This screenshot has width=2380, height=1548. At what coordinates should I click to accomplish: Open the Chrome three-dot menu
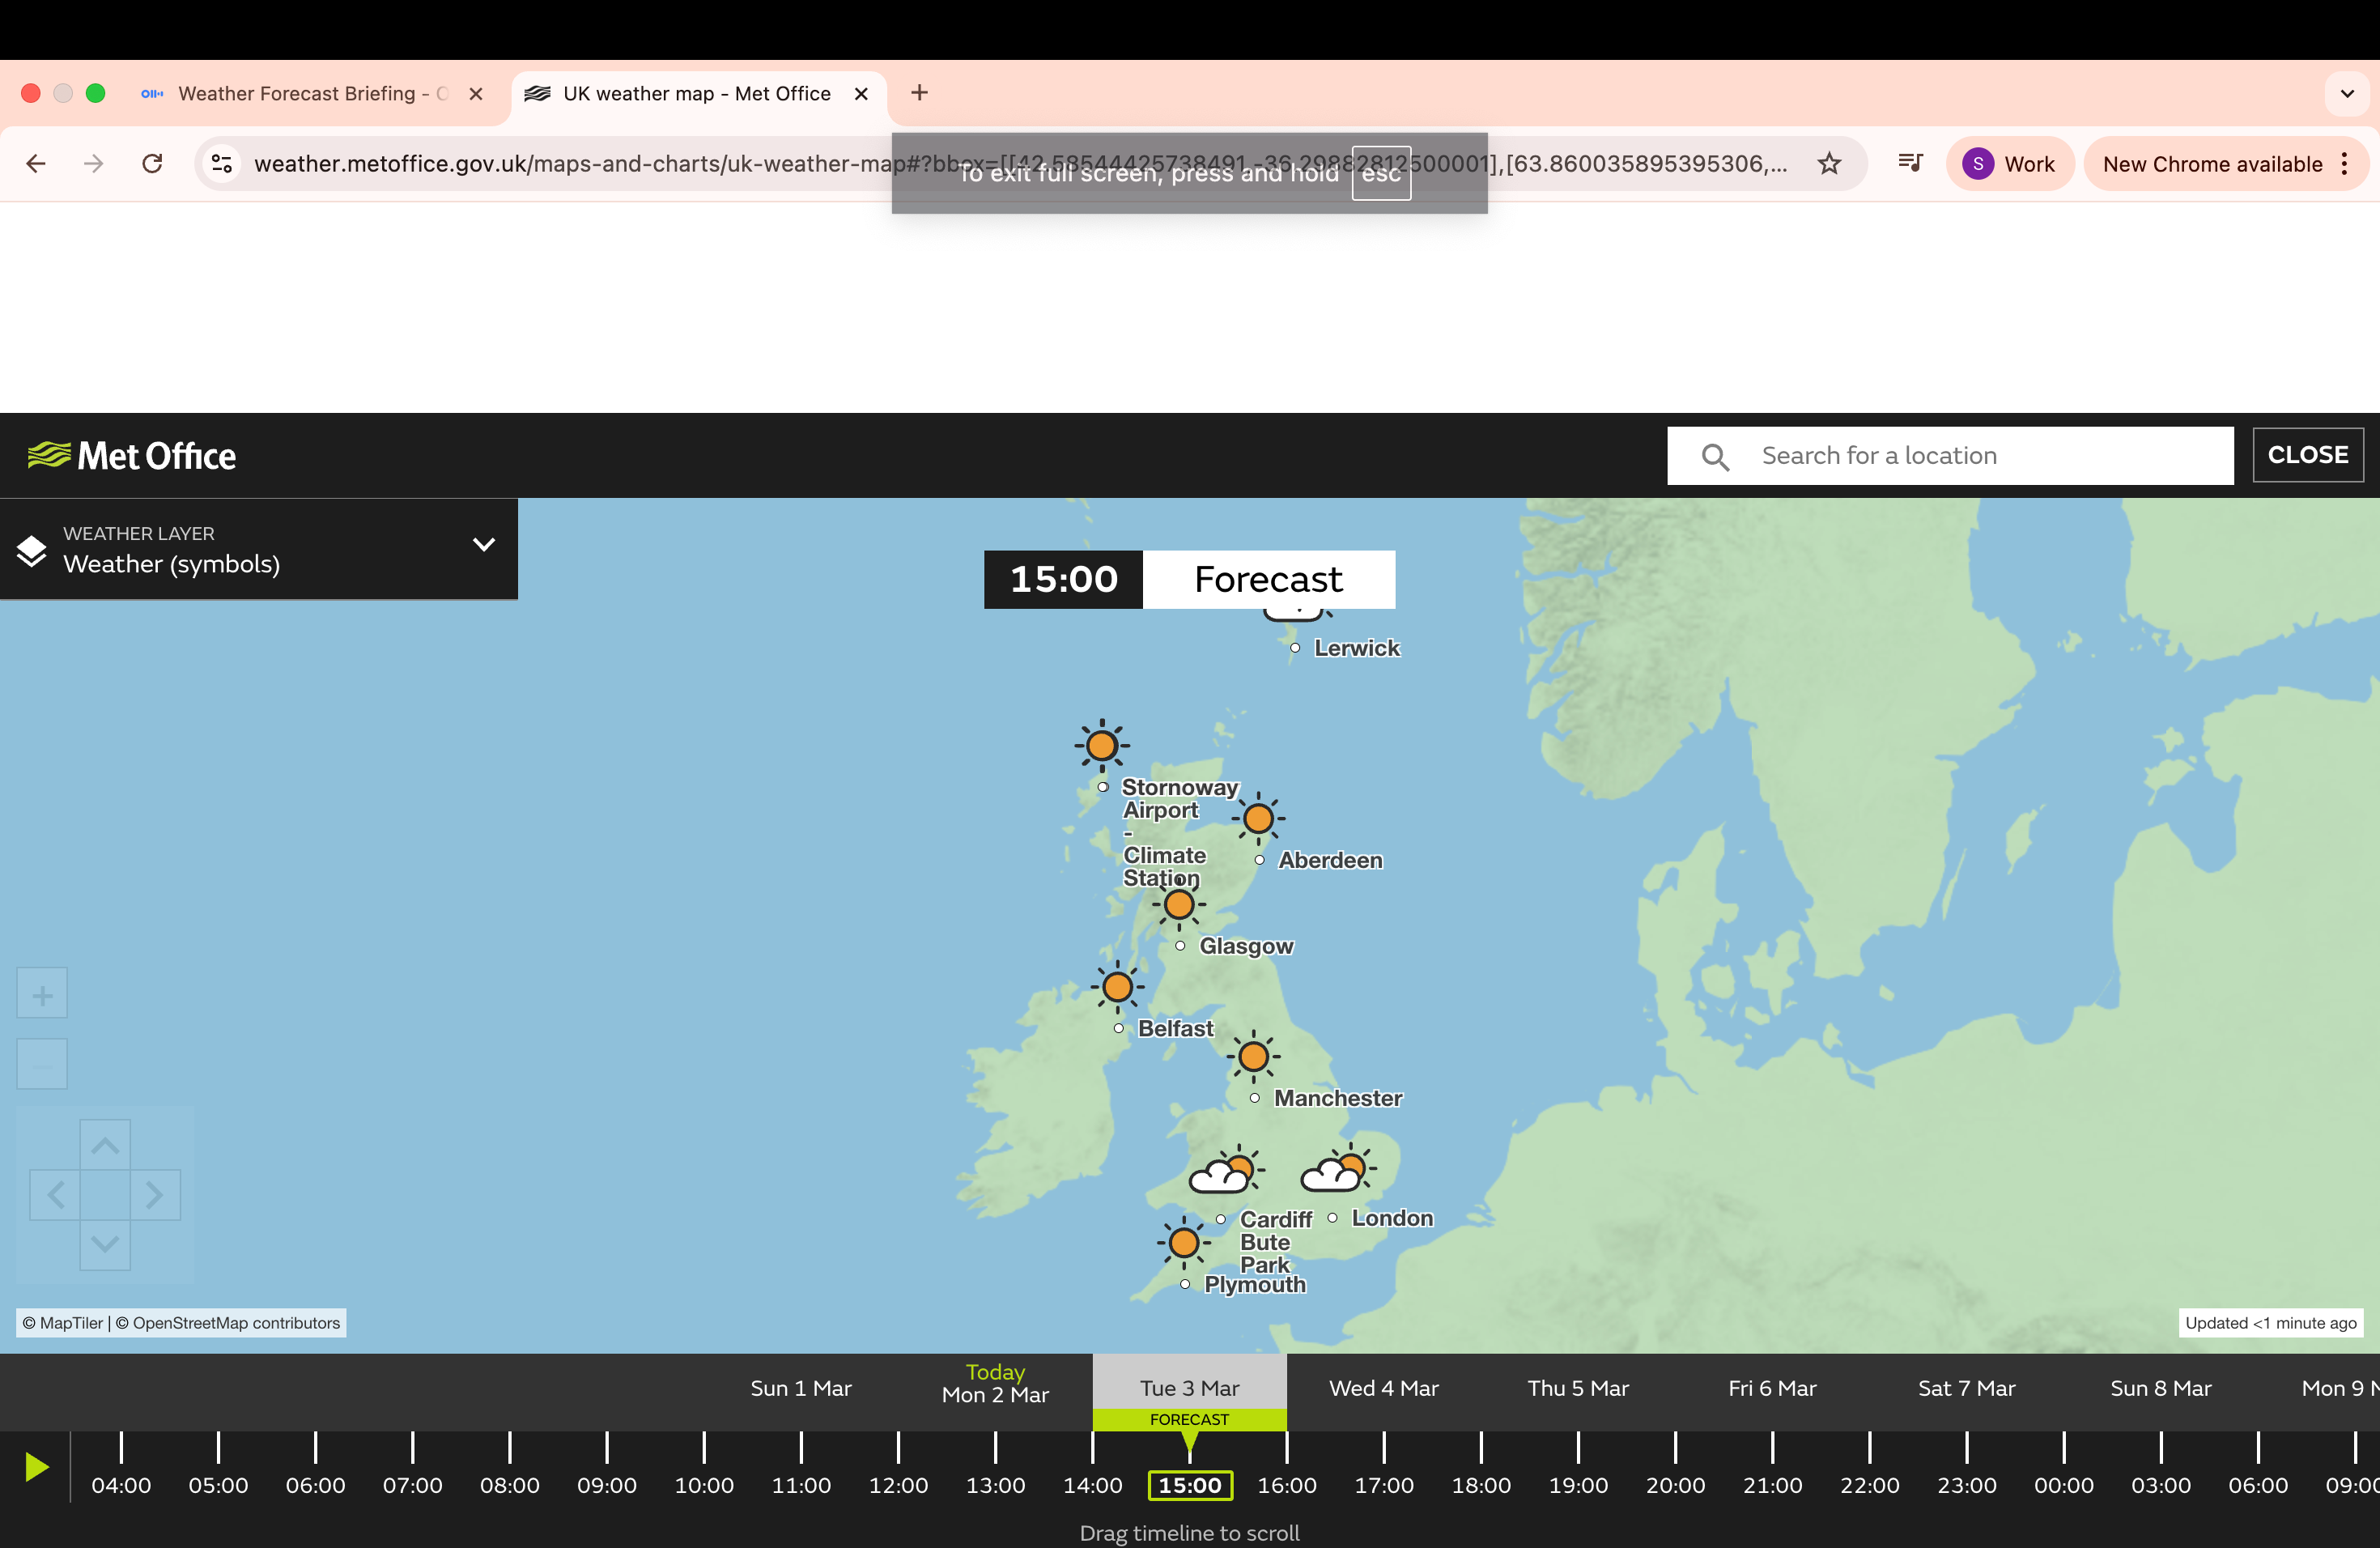2345,164
